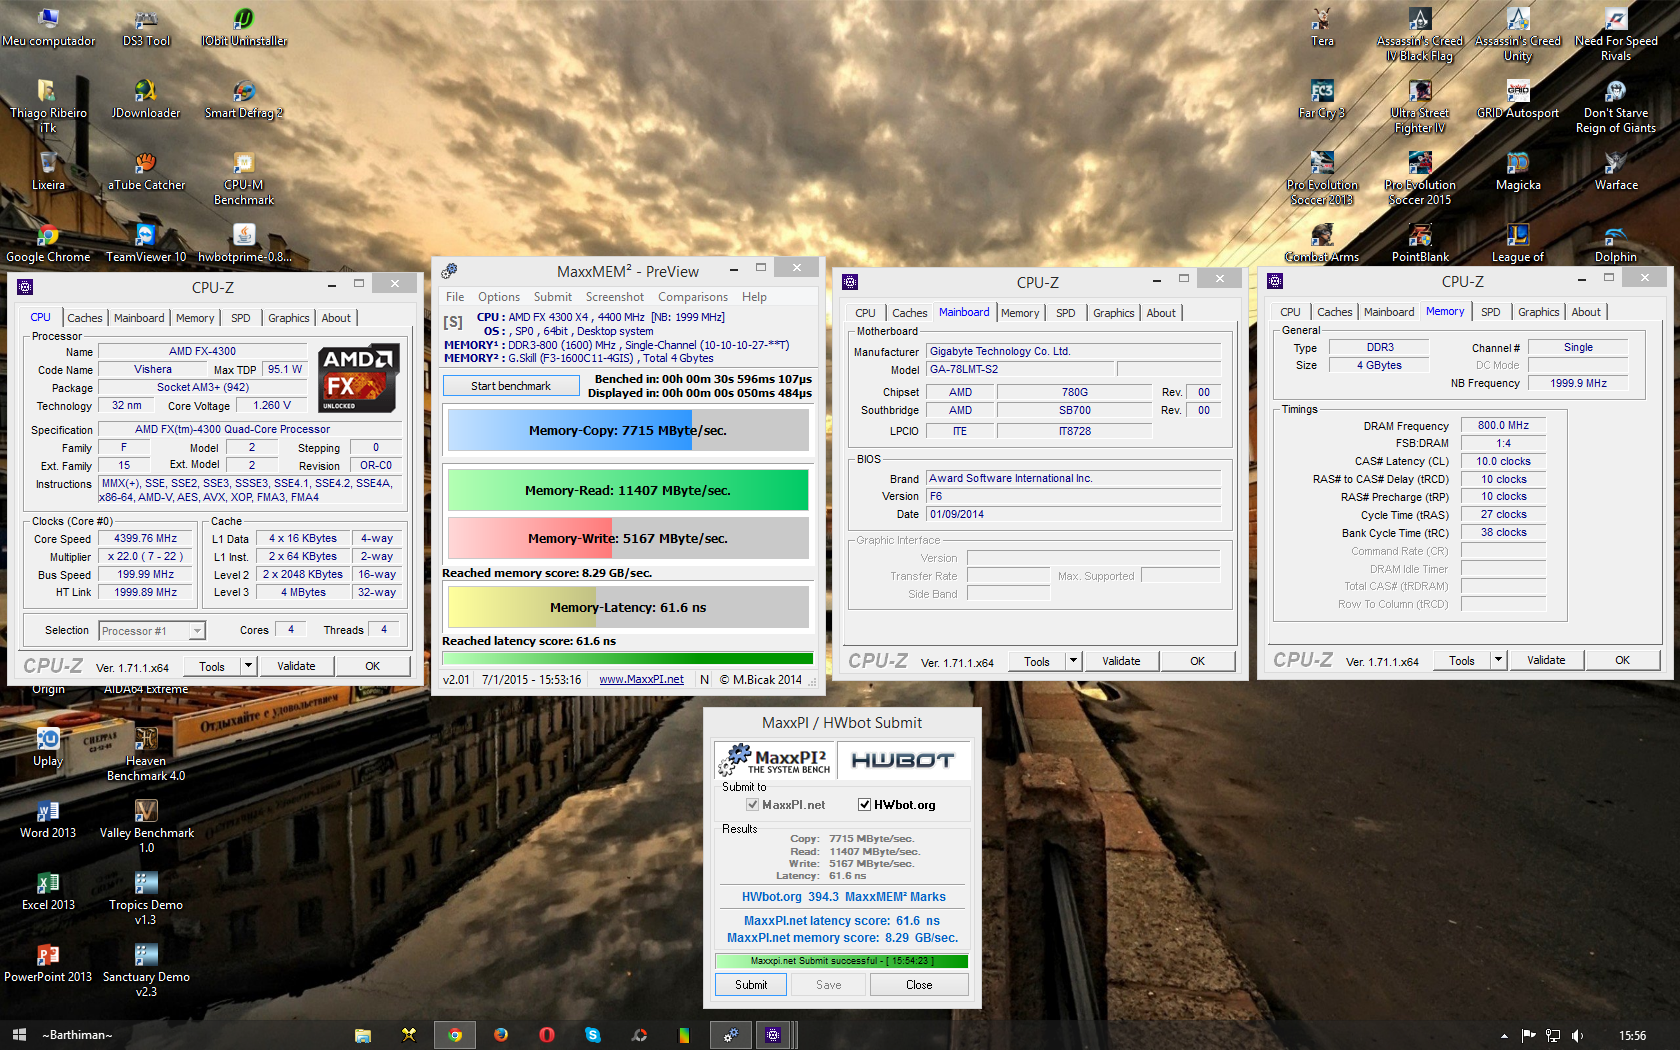Toggle the HWbot.org submit checkbox
The height and width of the screenshot is (1050, 1680).
pyautogui.click(x=864, y=805)
